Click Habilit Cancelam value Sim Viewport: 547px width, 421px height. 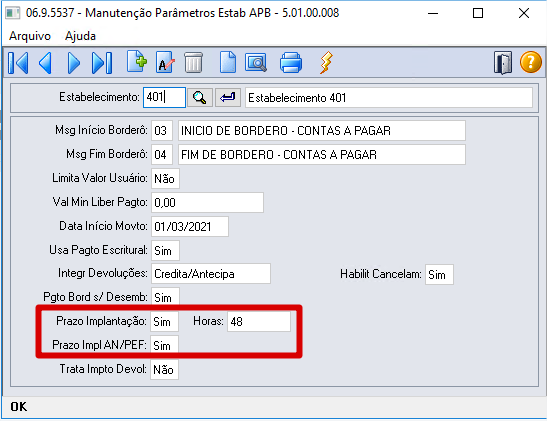click(x=440, y=275)
